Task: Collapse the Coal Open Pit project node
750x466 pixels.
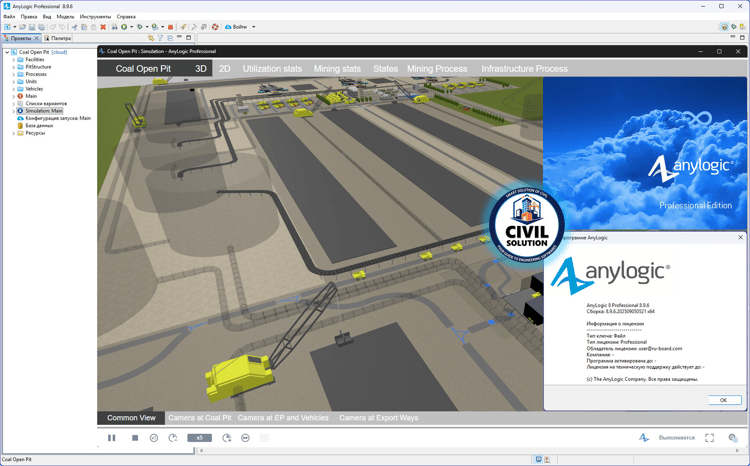Action: [7, 52]
